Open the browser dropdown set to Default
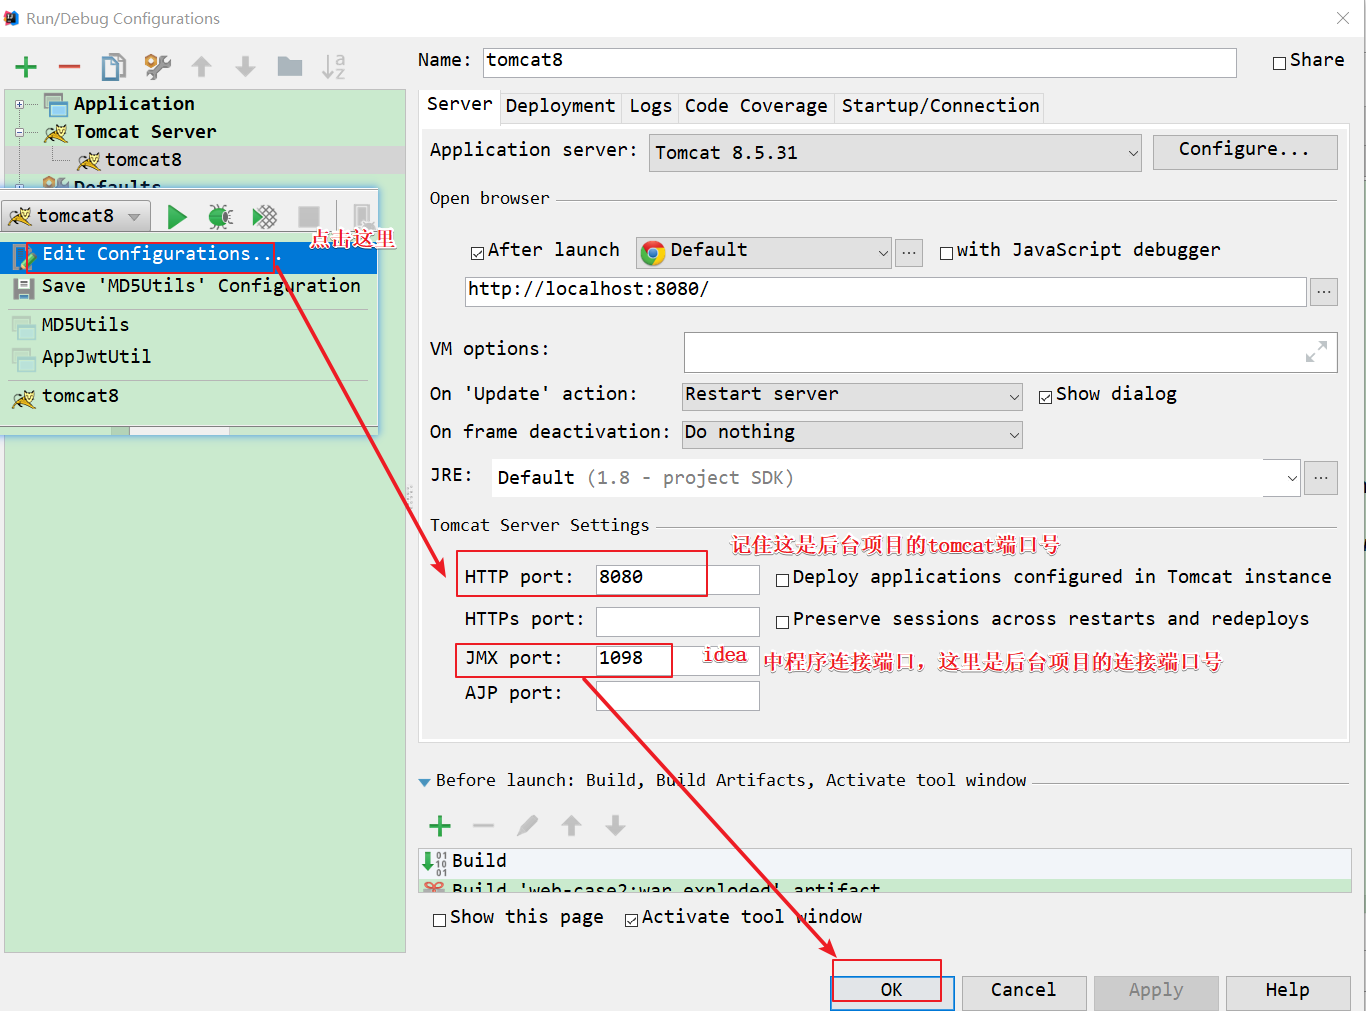Viewport: 1366px width, 1011px height. point(764,252)
